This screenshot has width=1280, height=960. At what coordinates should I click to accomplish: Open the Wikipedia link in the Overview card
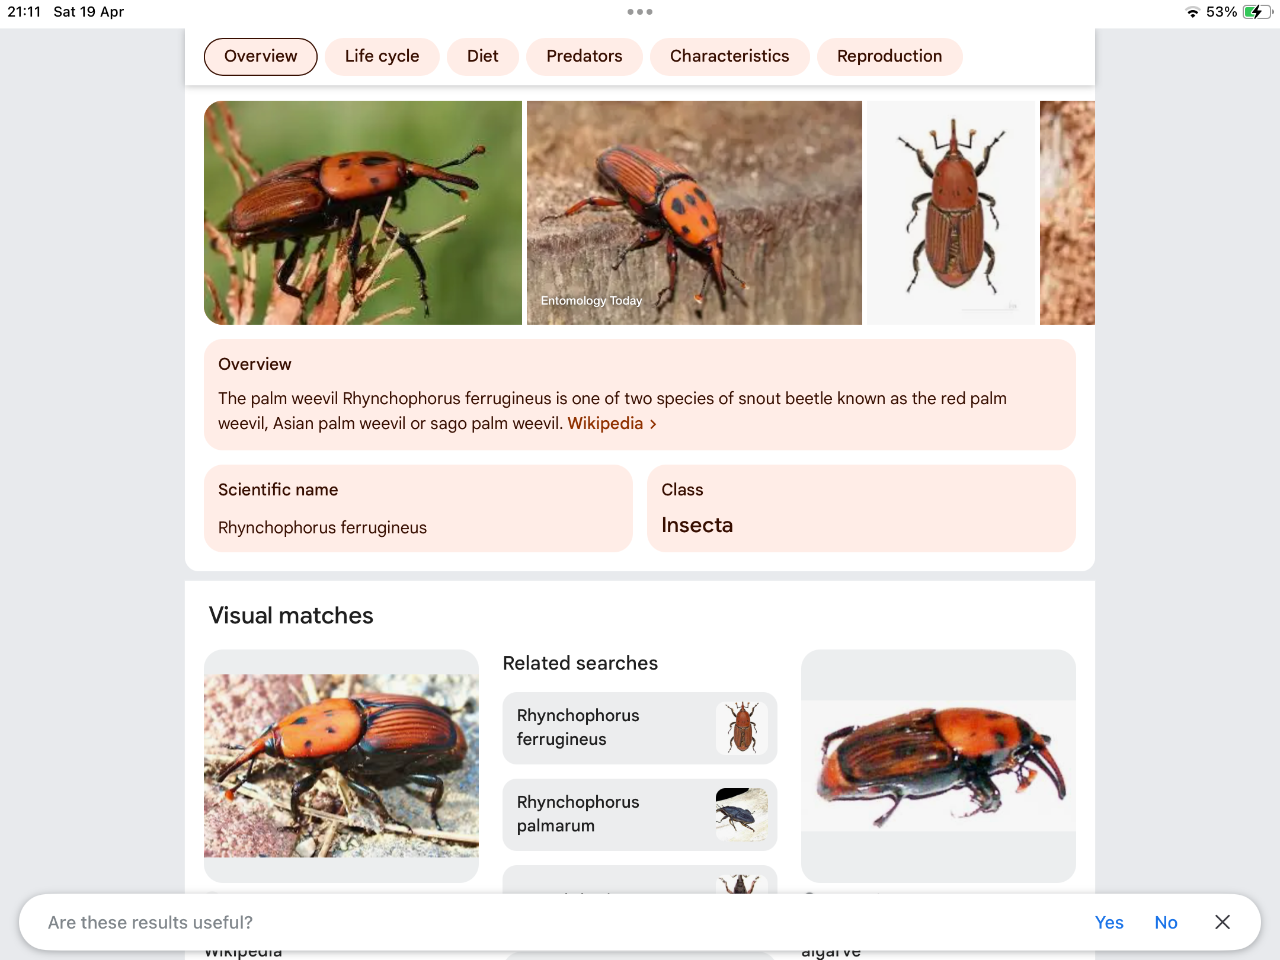click(x=605, y=423)
